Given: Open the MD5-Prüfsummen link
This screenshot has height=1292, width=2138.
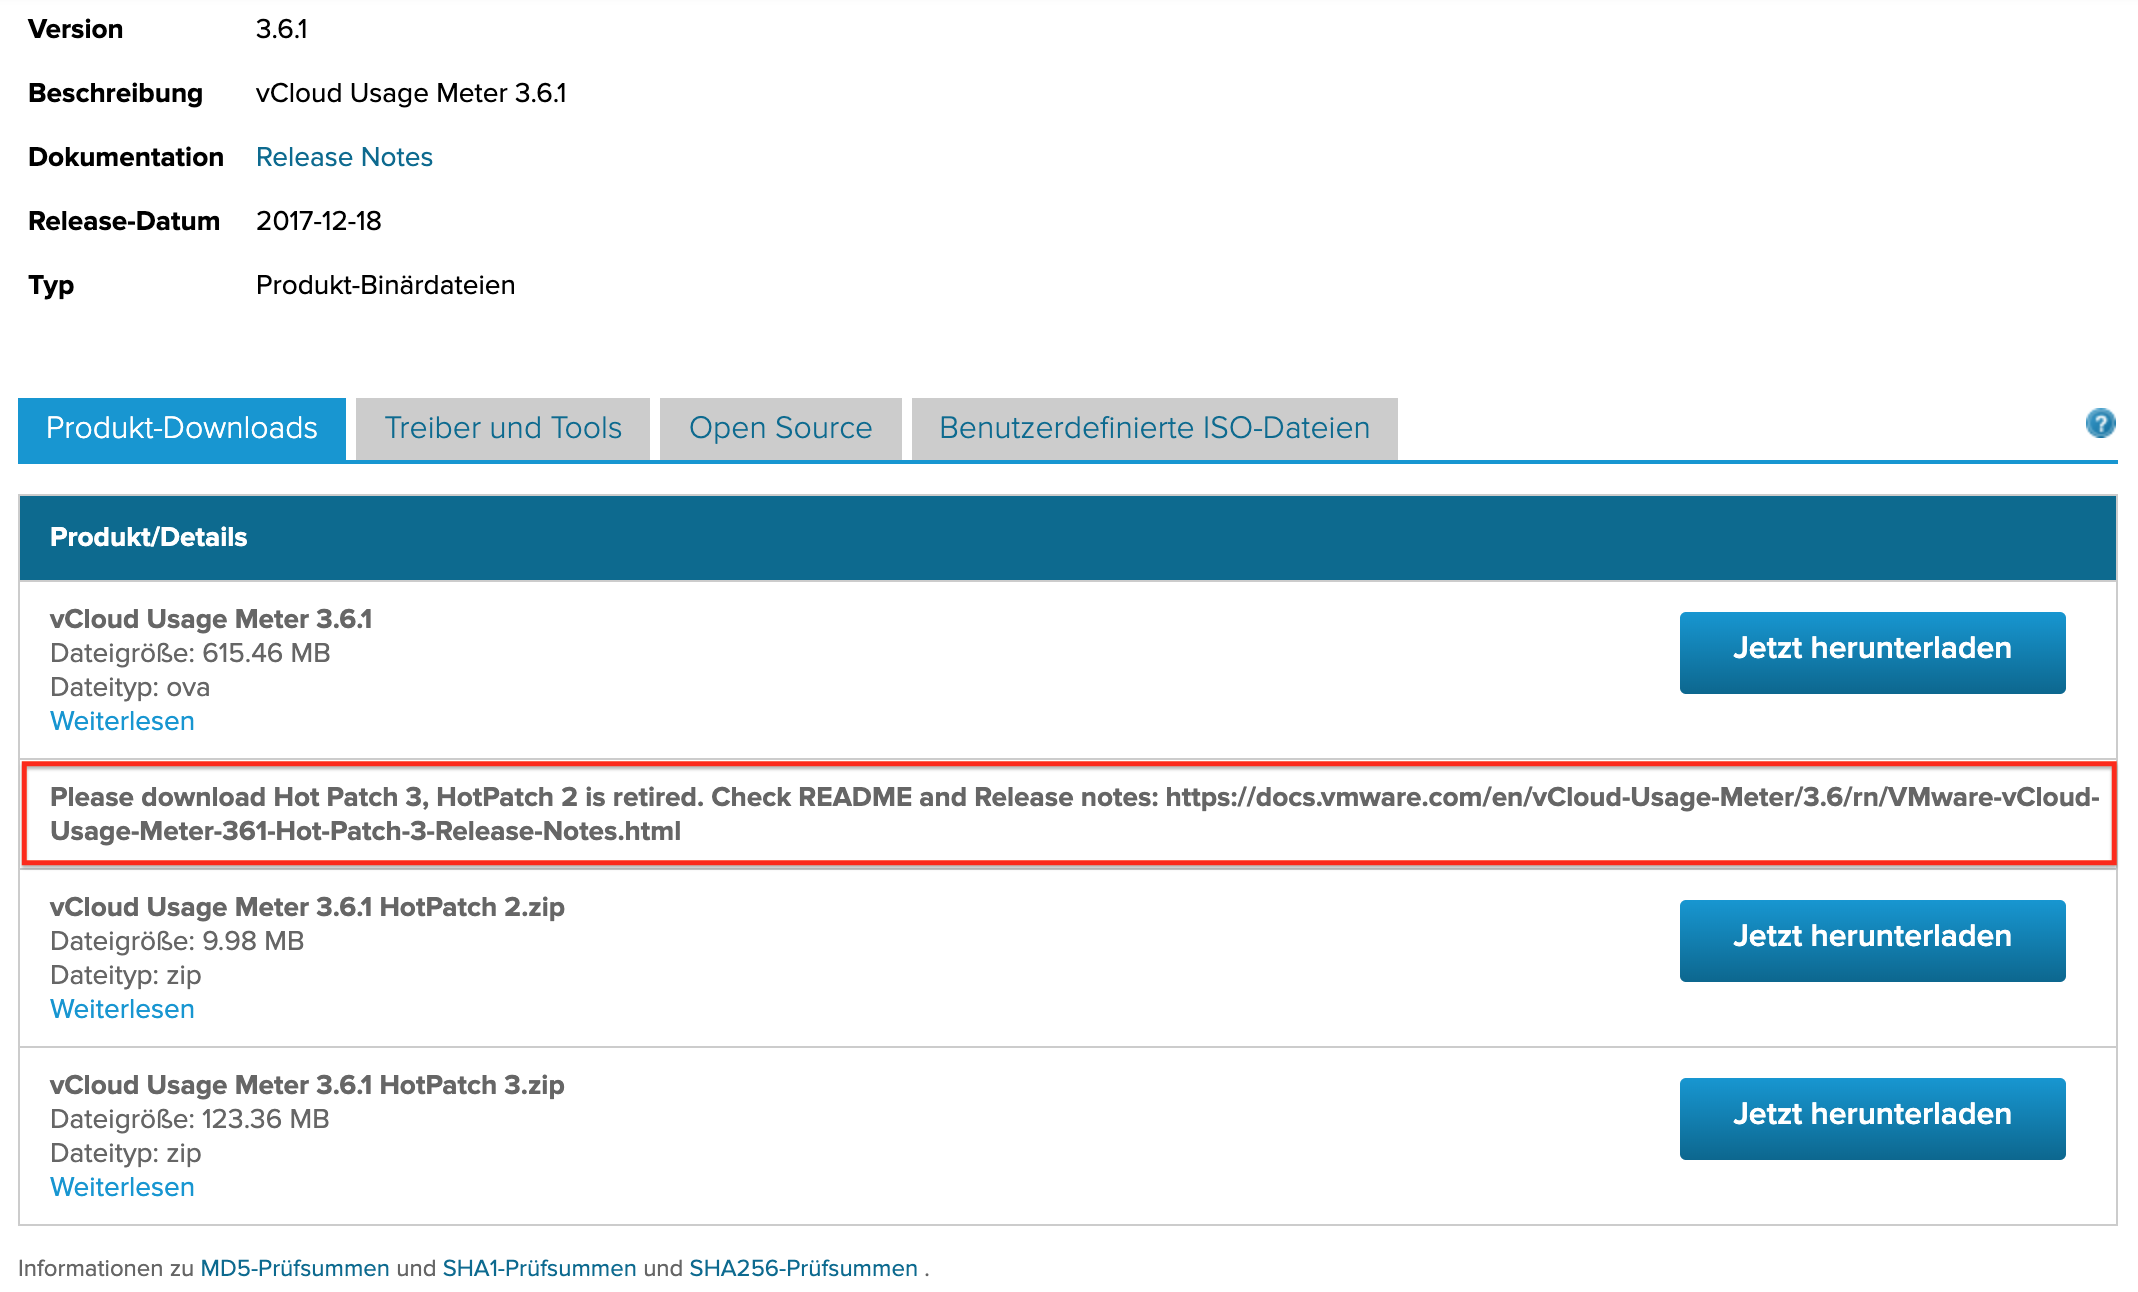Looking at the screenshot, I should point(295,1268).
